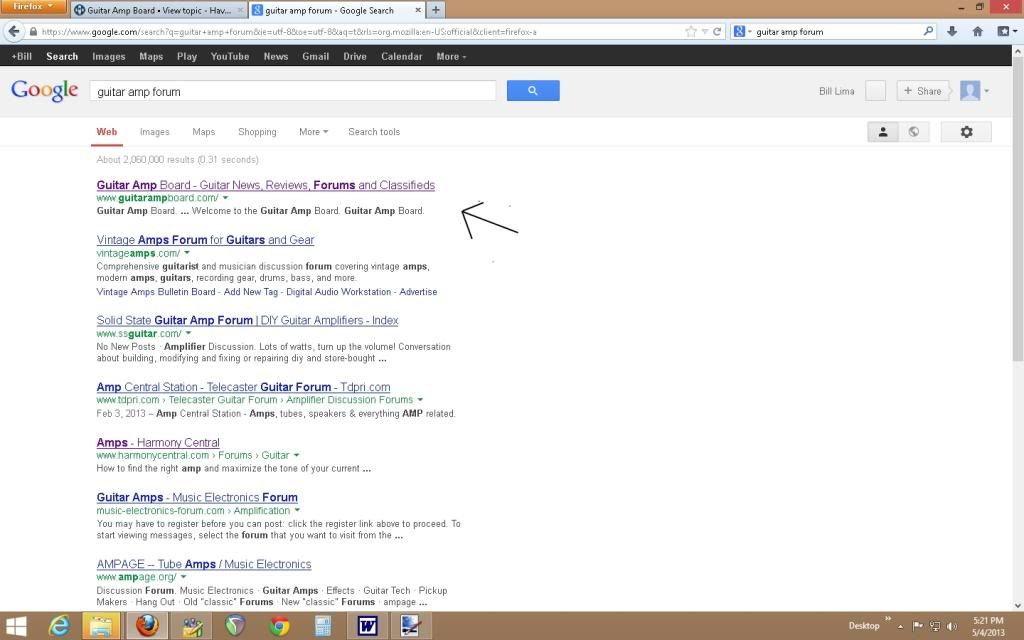Open AMPAGE Tube Amps result link
This screenshot has height=640, width=1024.
click(x=204, y=564)
